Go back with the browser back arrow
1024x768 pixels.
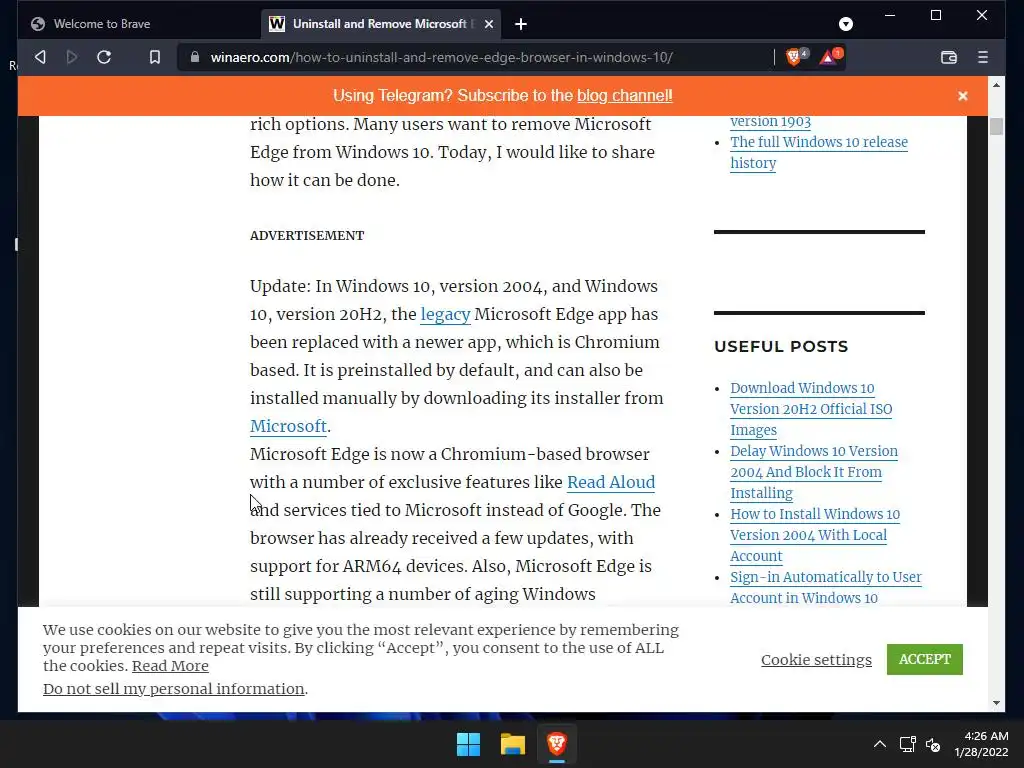40,57
